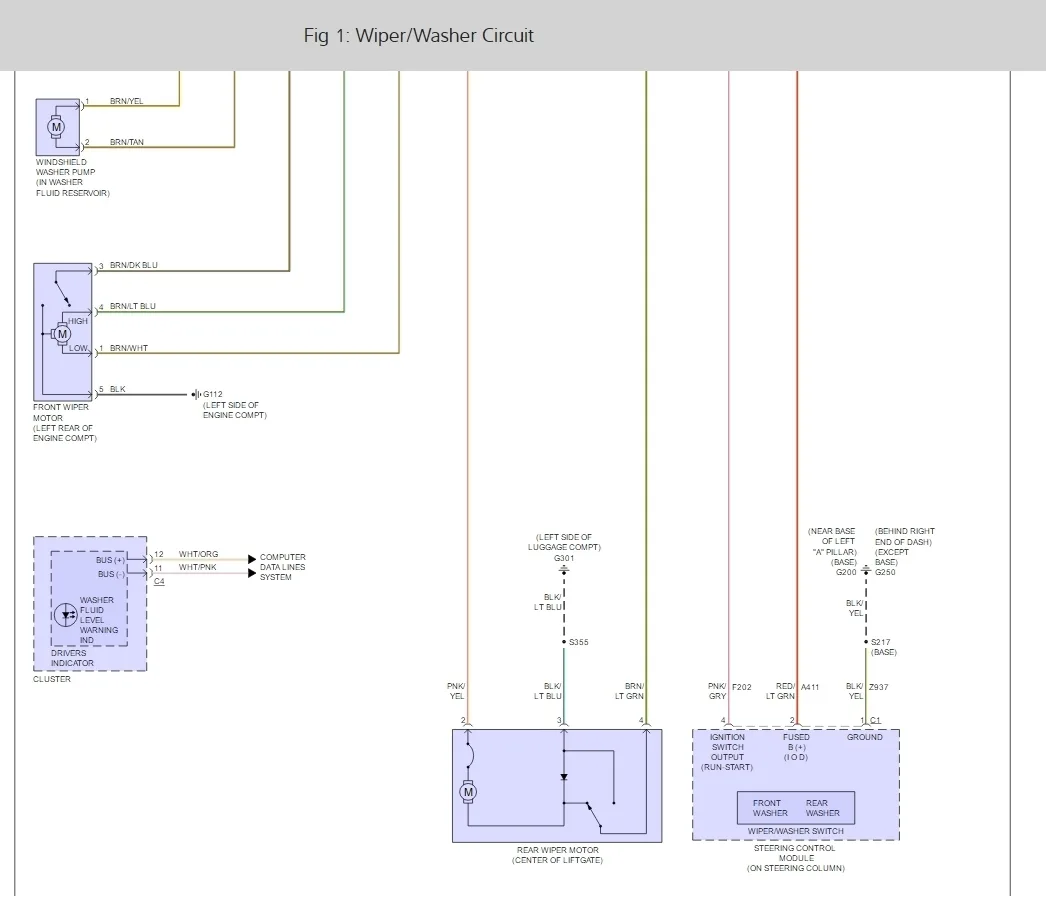The image size is (1046, 918).
Task: Click the WINDSHIELD WASHER PUMP caption
Action: (x=72, y=177)
